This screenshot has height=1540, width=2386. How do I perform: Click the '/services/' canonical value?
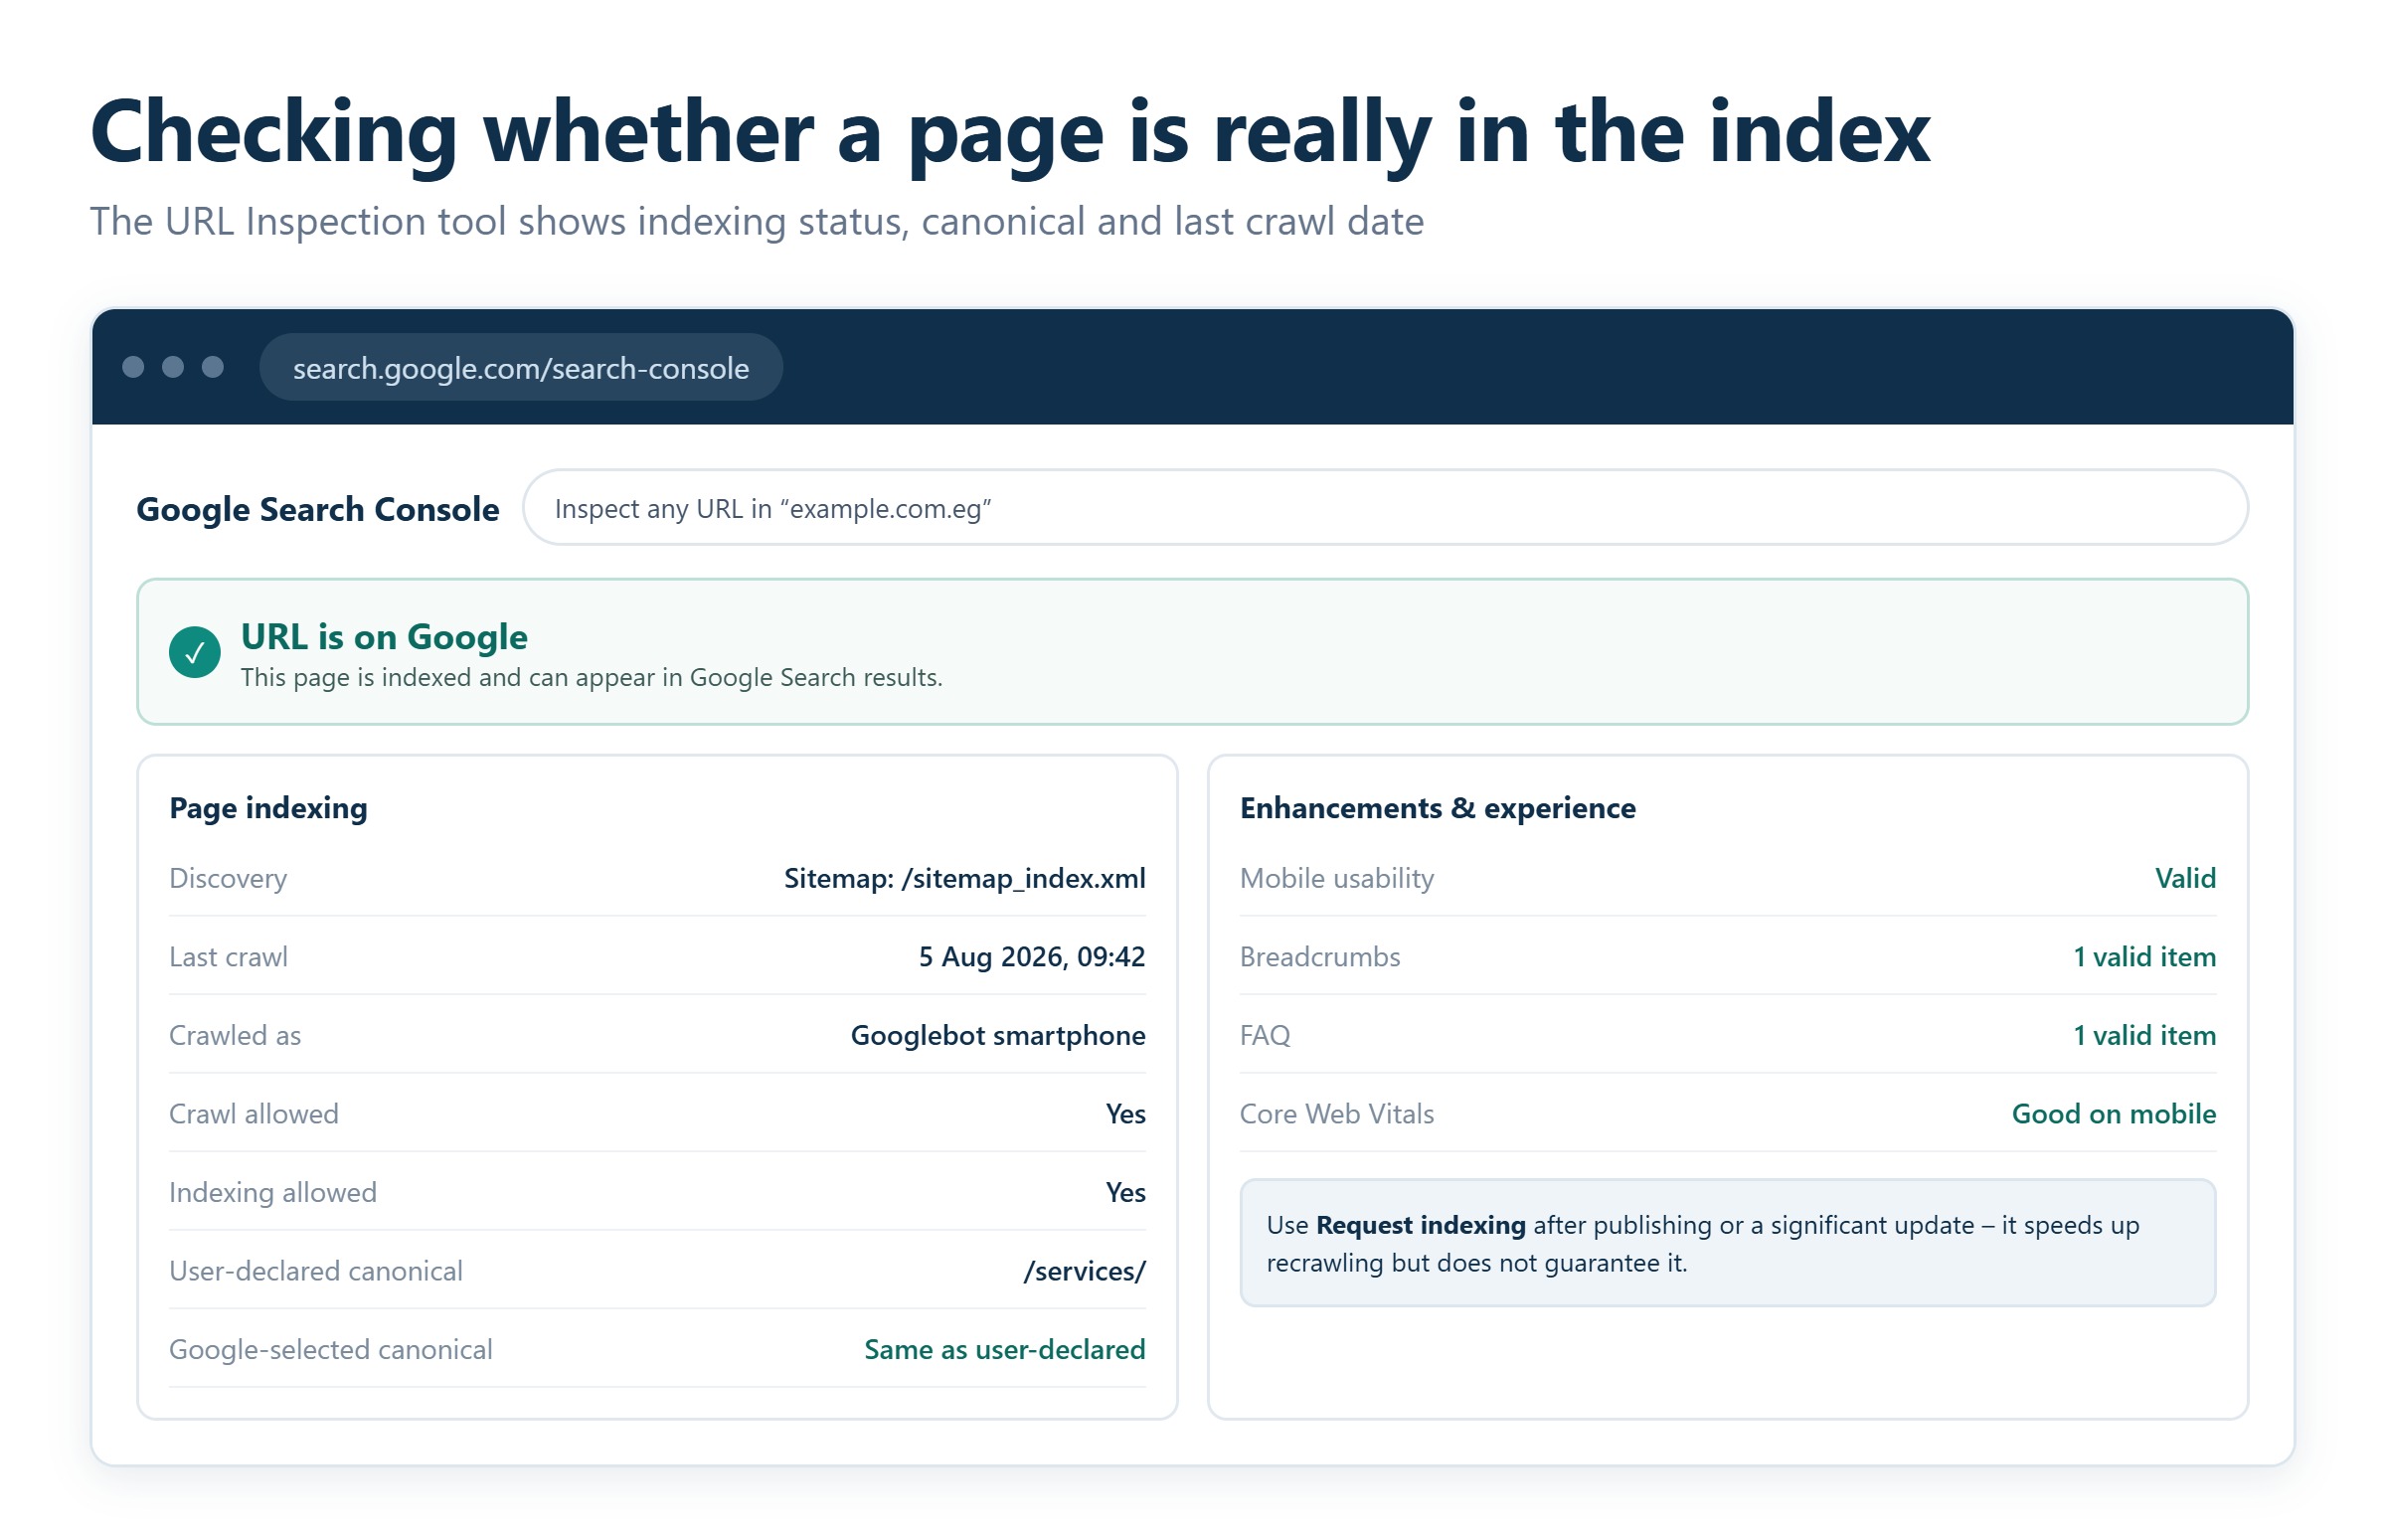click(1084, 1271)
